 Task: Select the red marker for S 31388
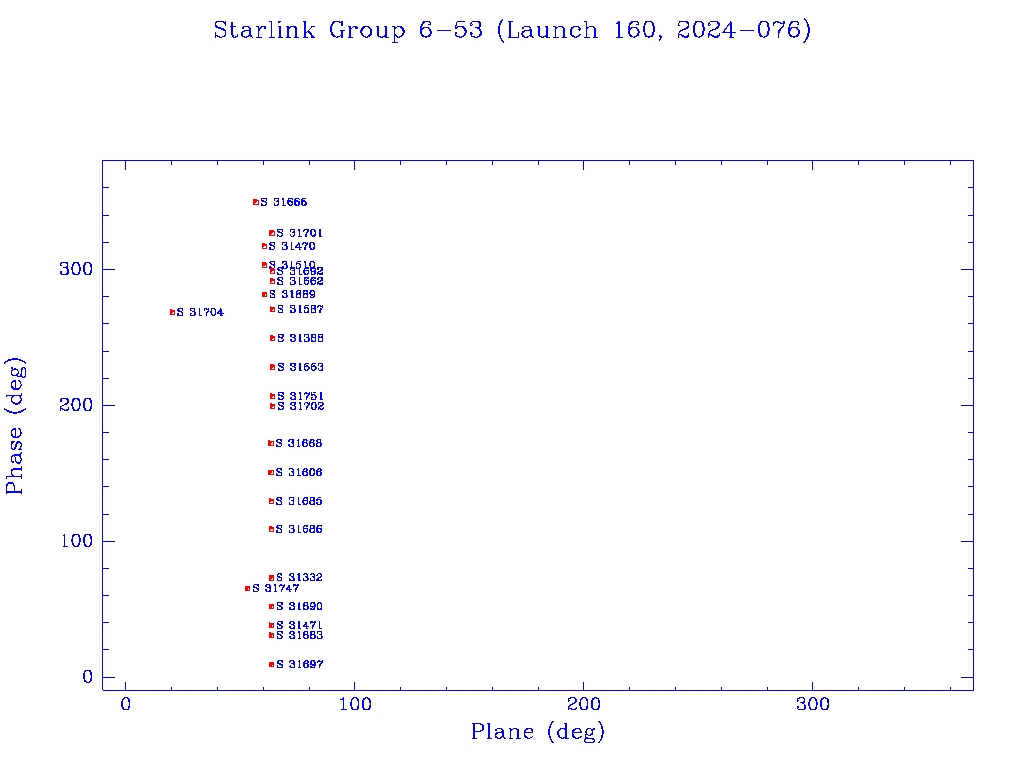[x=272, y=338]
